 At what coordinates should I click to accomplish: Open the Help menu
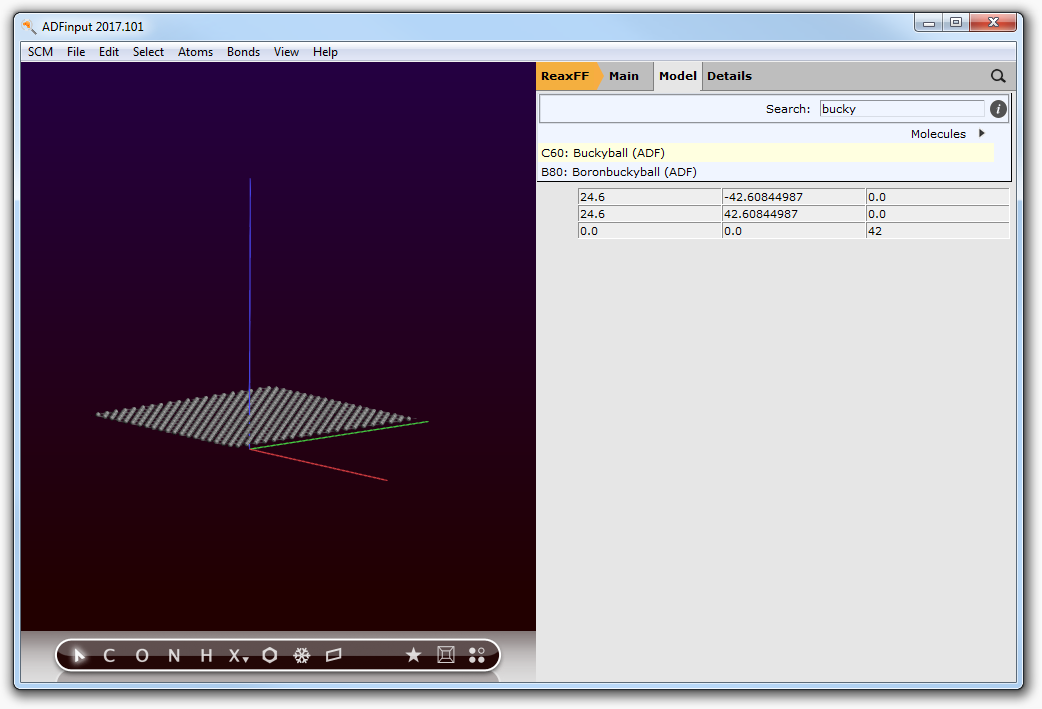[325, 52]
